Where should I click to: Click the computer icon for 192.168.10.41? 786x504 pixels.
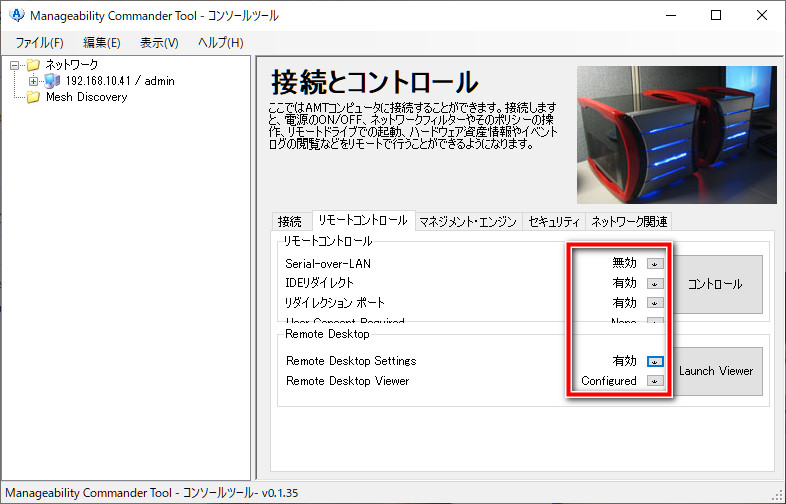coord(52,81)
